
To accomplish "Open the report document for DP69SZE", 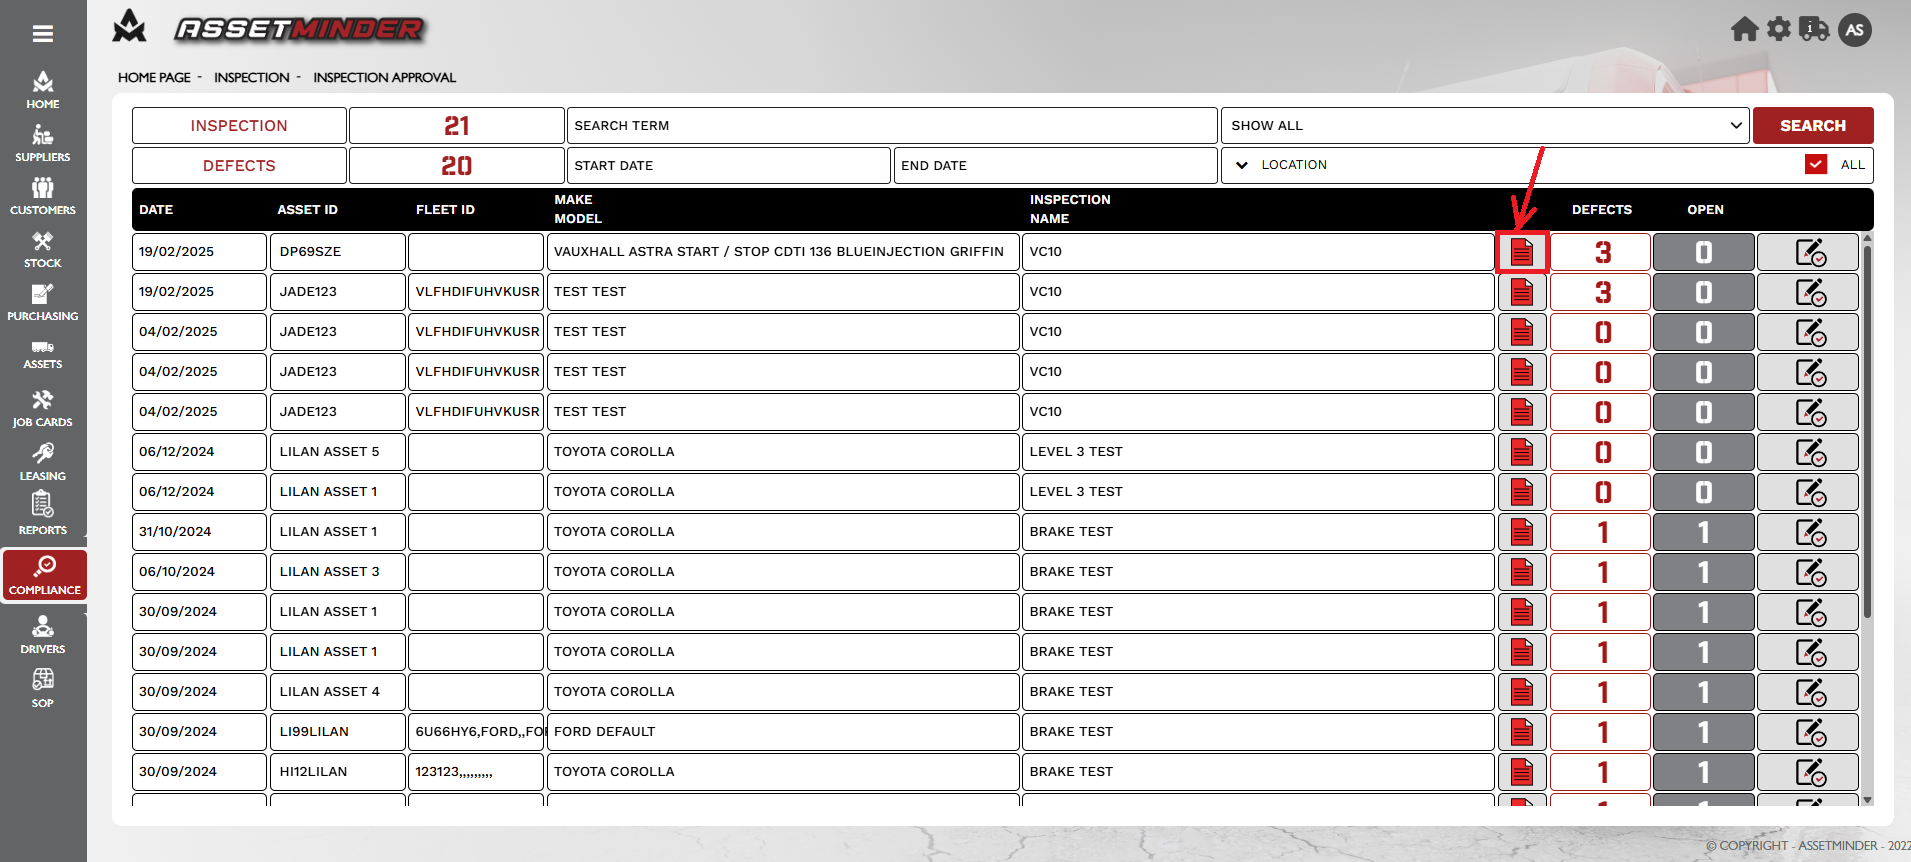I will pyautogui.click(x=1522, y=252).
